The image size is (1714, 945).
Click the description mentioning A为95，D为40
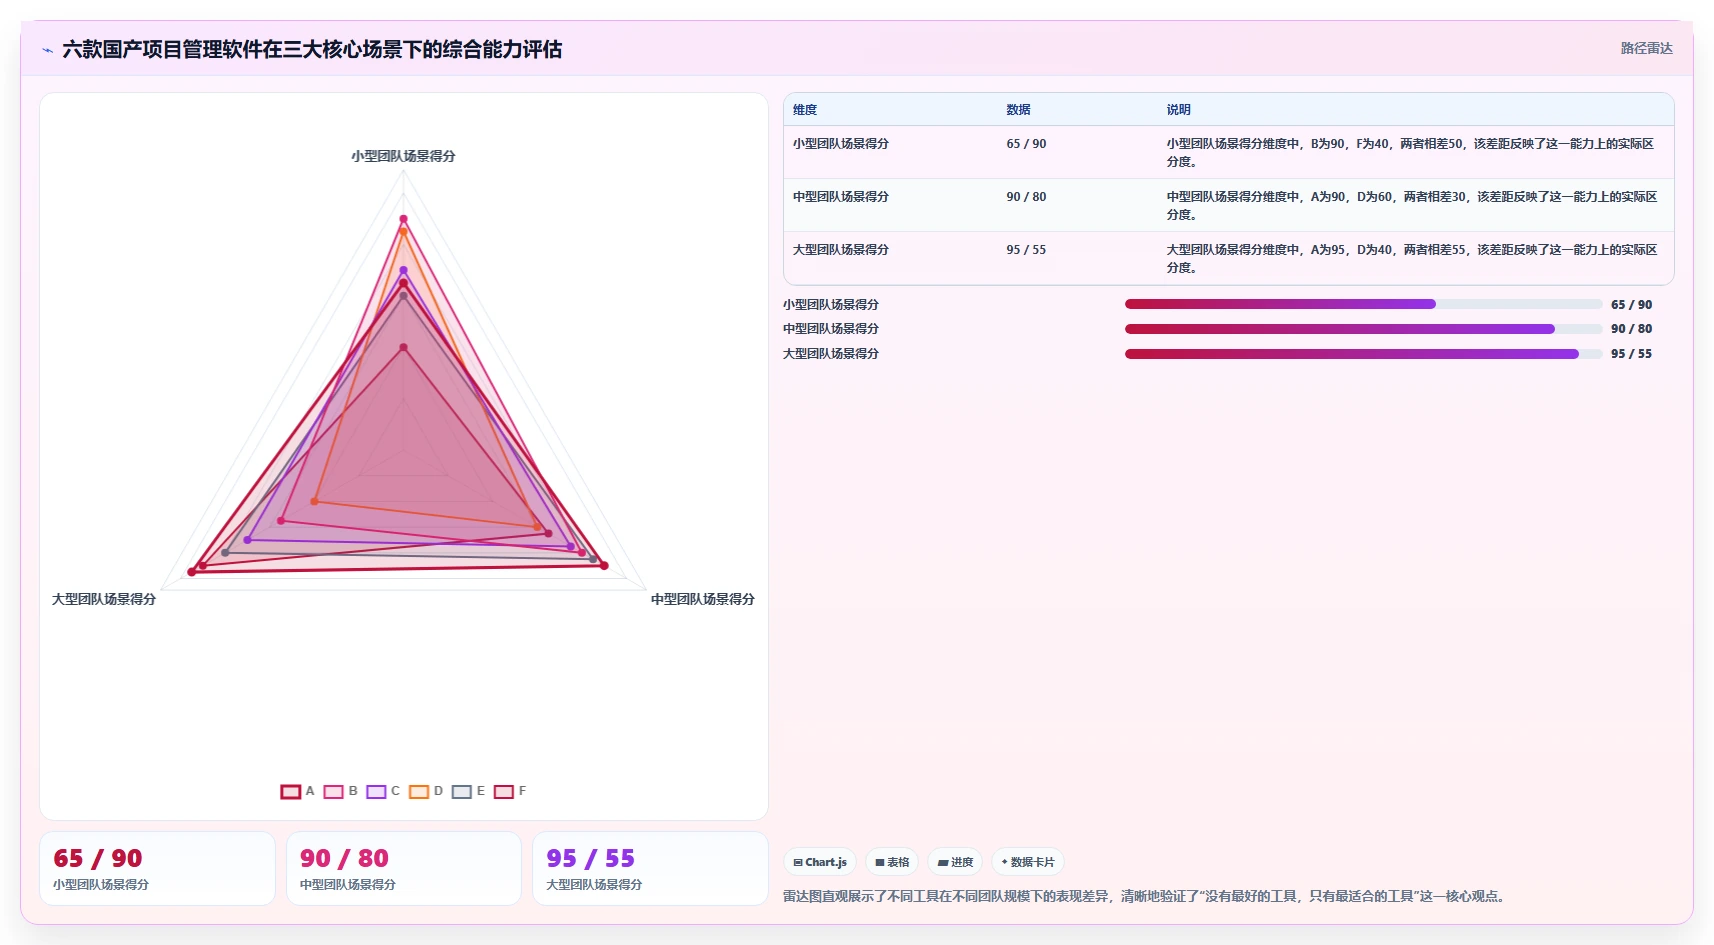point(1412,259)
